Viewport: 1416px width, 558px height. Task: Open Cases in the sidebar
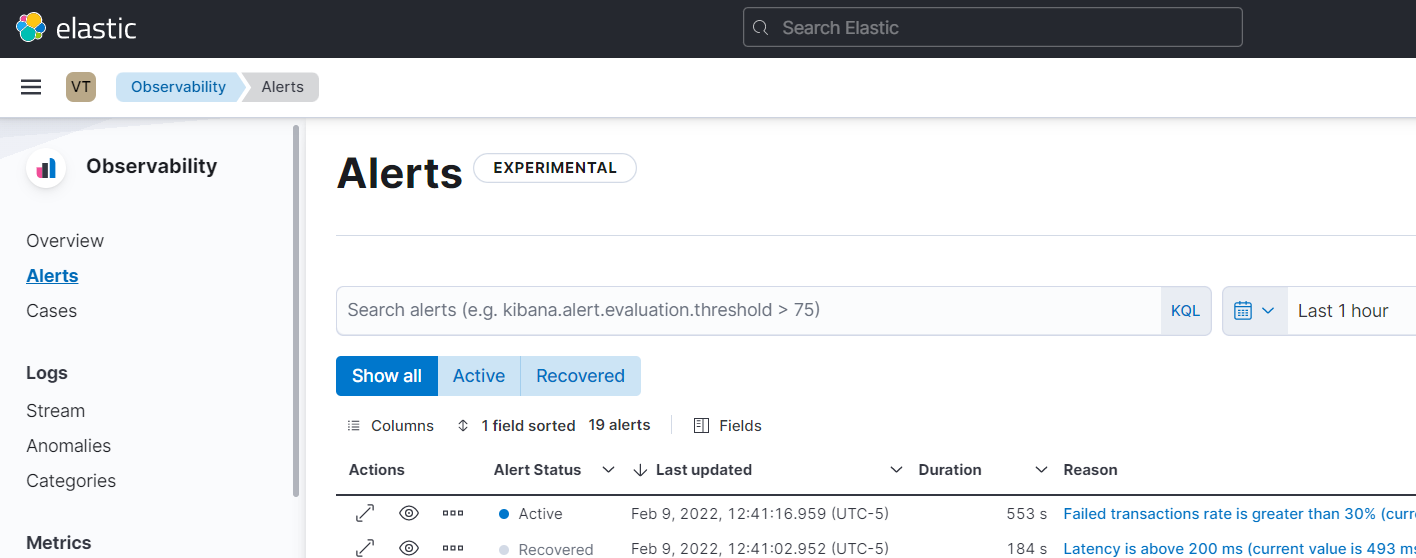tap(51, 311)
